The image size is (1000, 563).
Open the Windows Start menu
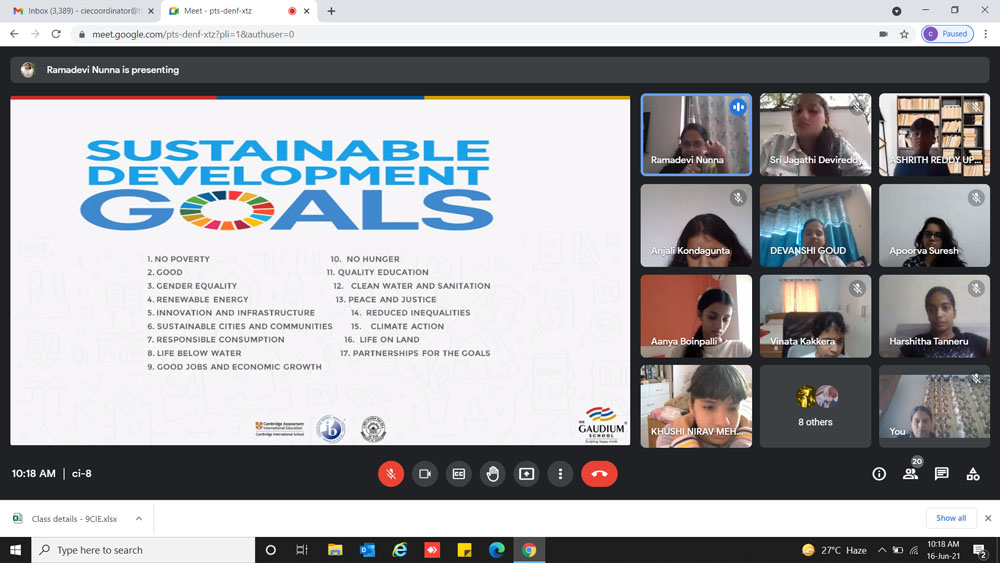[x=15, y=550]
